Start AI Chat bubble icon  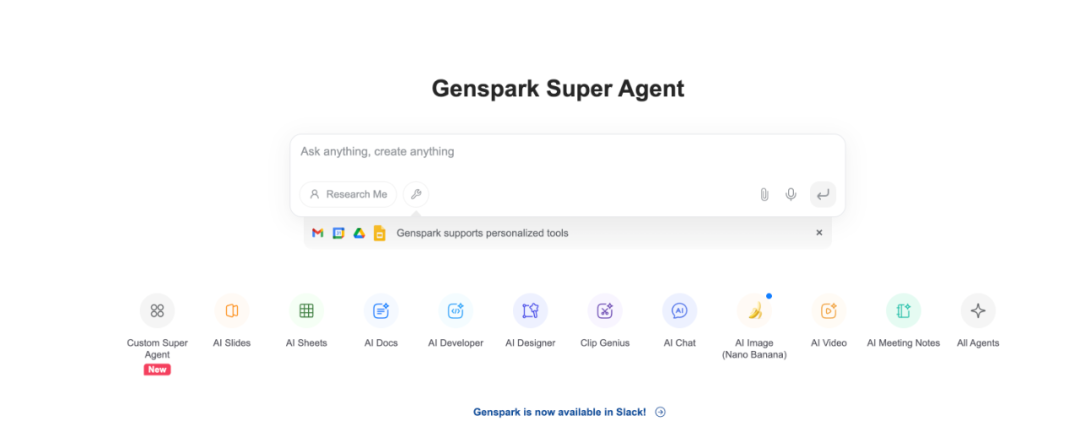point(680,311)
